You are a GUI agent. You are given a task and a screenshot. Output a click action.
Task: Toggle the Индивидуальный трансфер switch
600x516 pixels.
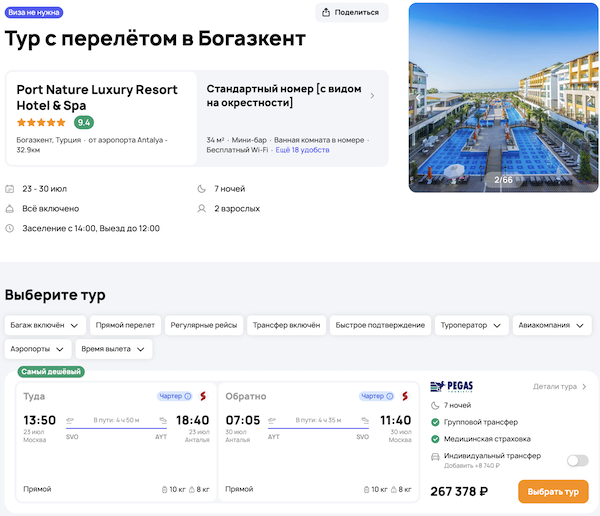577,460
